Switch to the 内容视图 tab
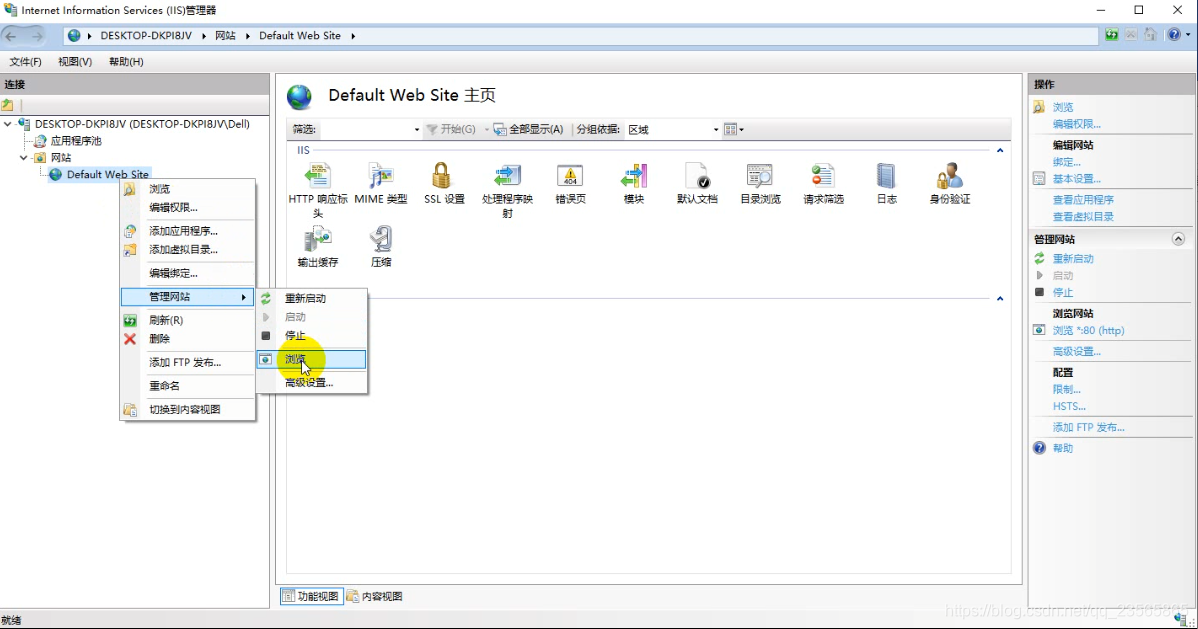Viewport: 1198px width, 629px height. pyautogui.click(x=375, y=596)
